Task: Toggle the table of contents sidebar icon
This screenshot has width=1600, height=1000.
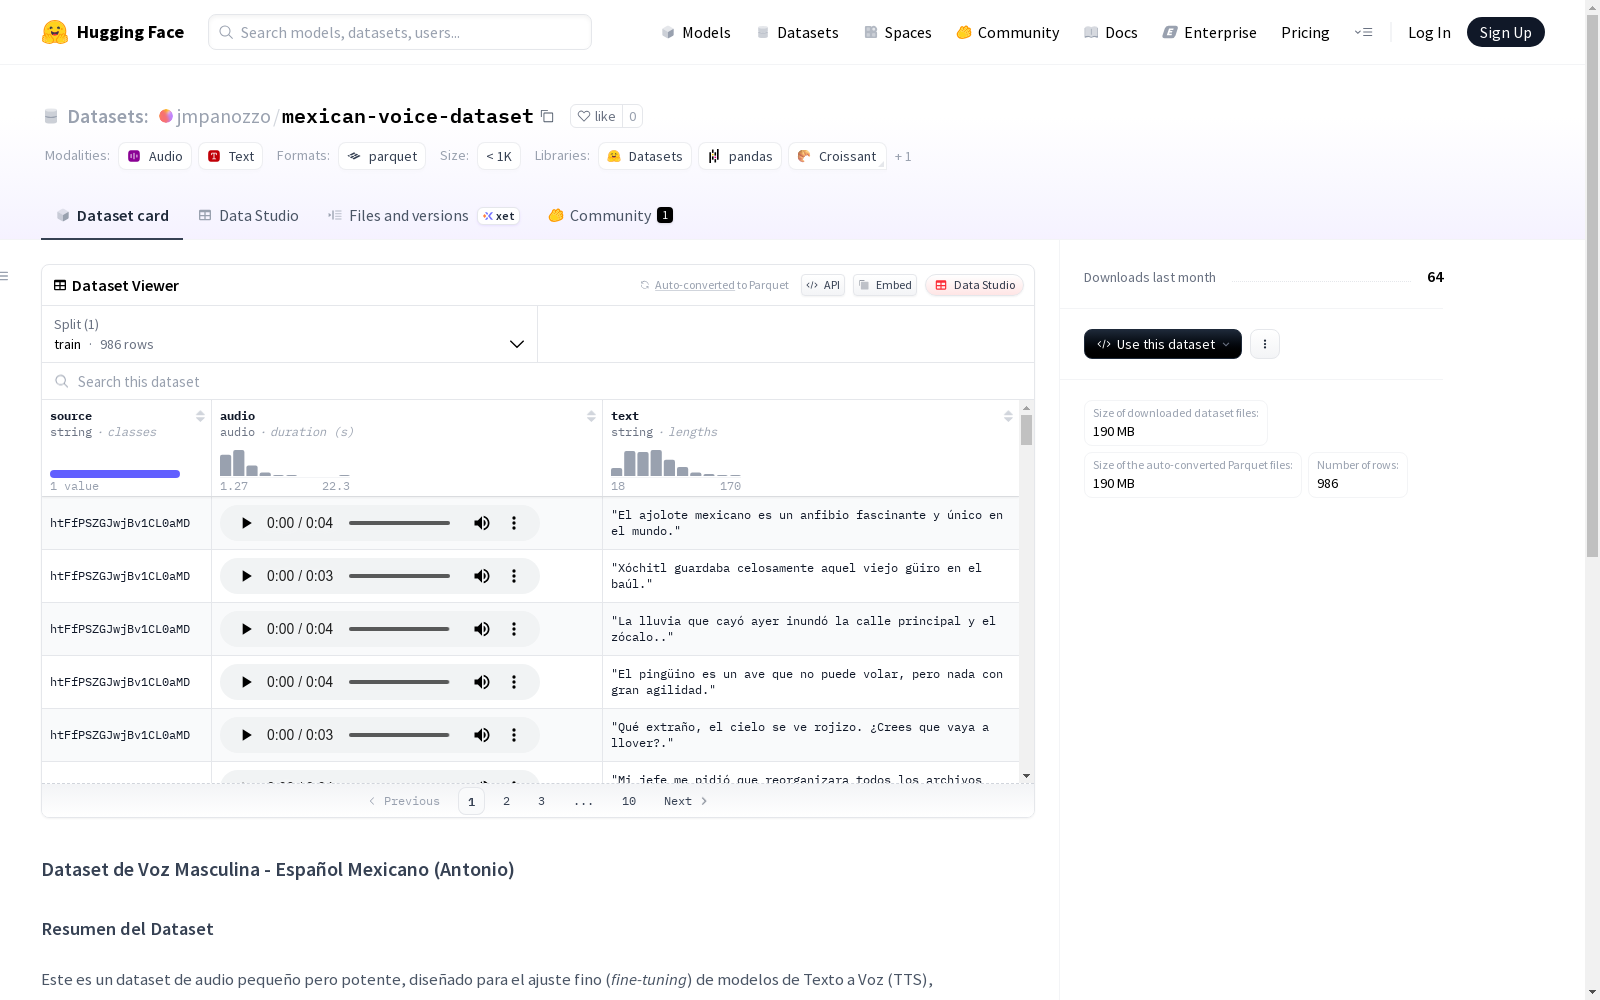Action: pyautogui.click(x=5, y=276)
